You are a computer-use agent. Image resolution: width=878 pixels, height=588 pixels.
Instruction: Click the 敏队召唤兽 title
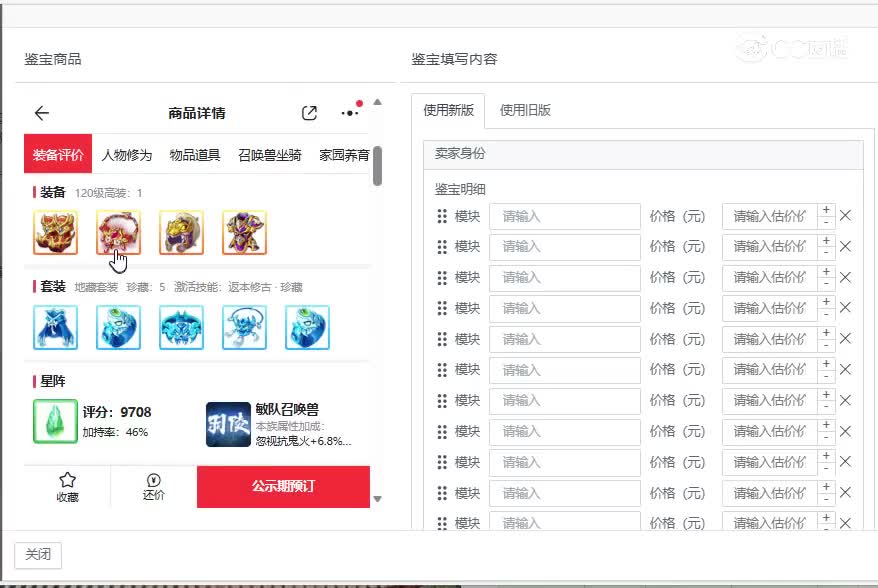point(287,409)
